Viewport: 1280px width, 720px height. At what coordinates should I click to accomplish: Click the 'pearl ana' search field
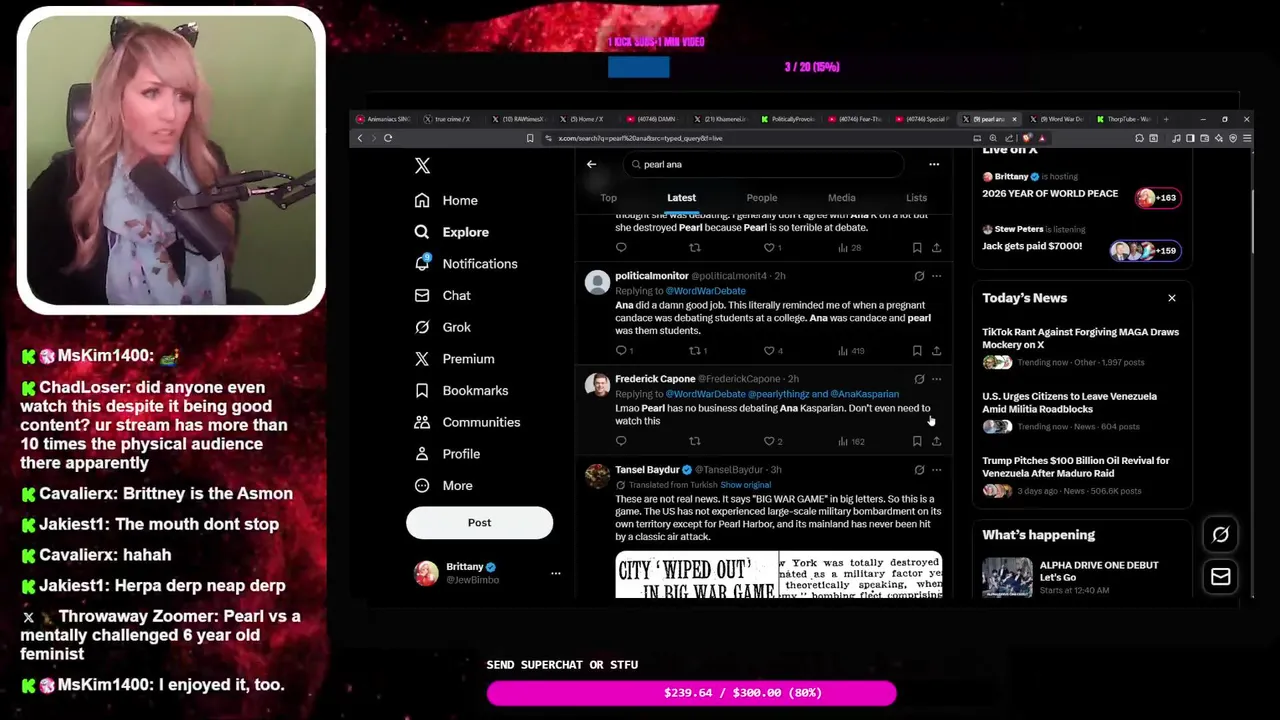point(763,164)
